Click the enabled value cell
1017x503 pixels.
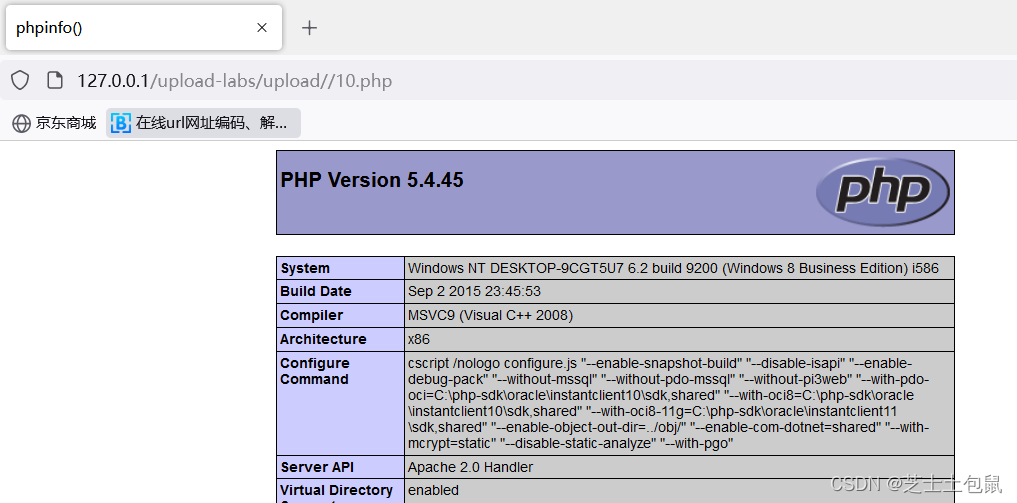pos(680,491)
